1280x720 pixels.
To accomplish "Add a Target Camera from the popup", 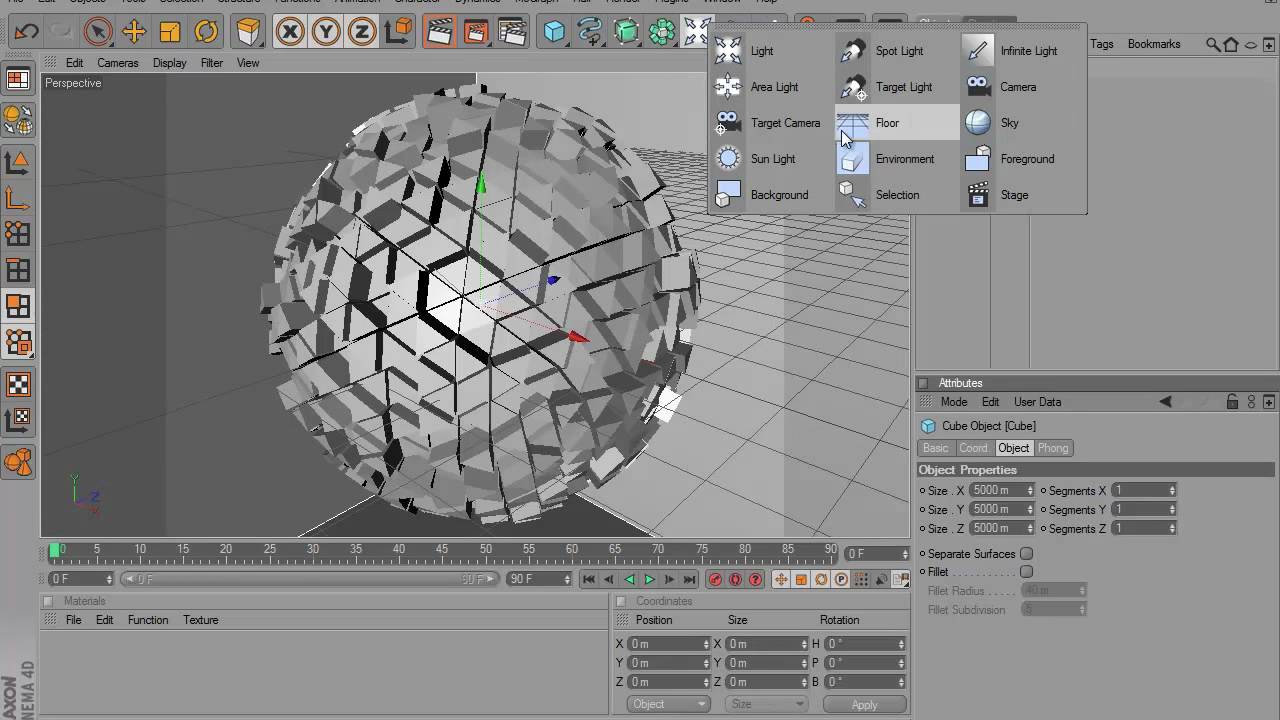I will point(772,123).
